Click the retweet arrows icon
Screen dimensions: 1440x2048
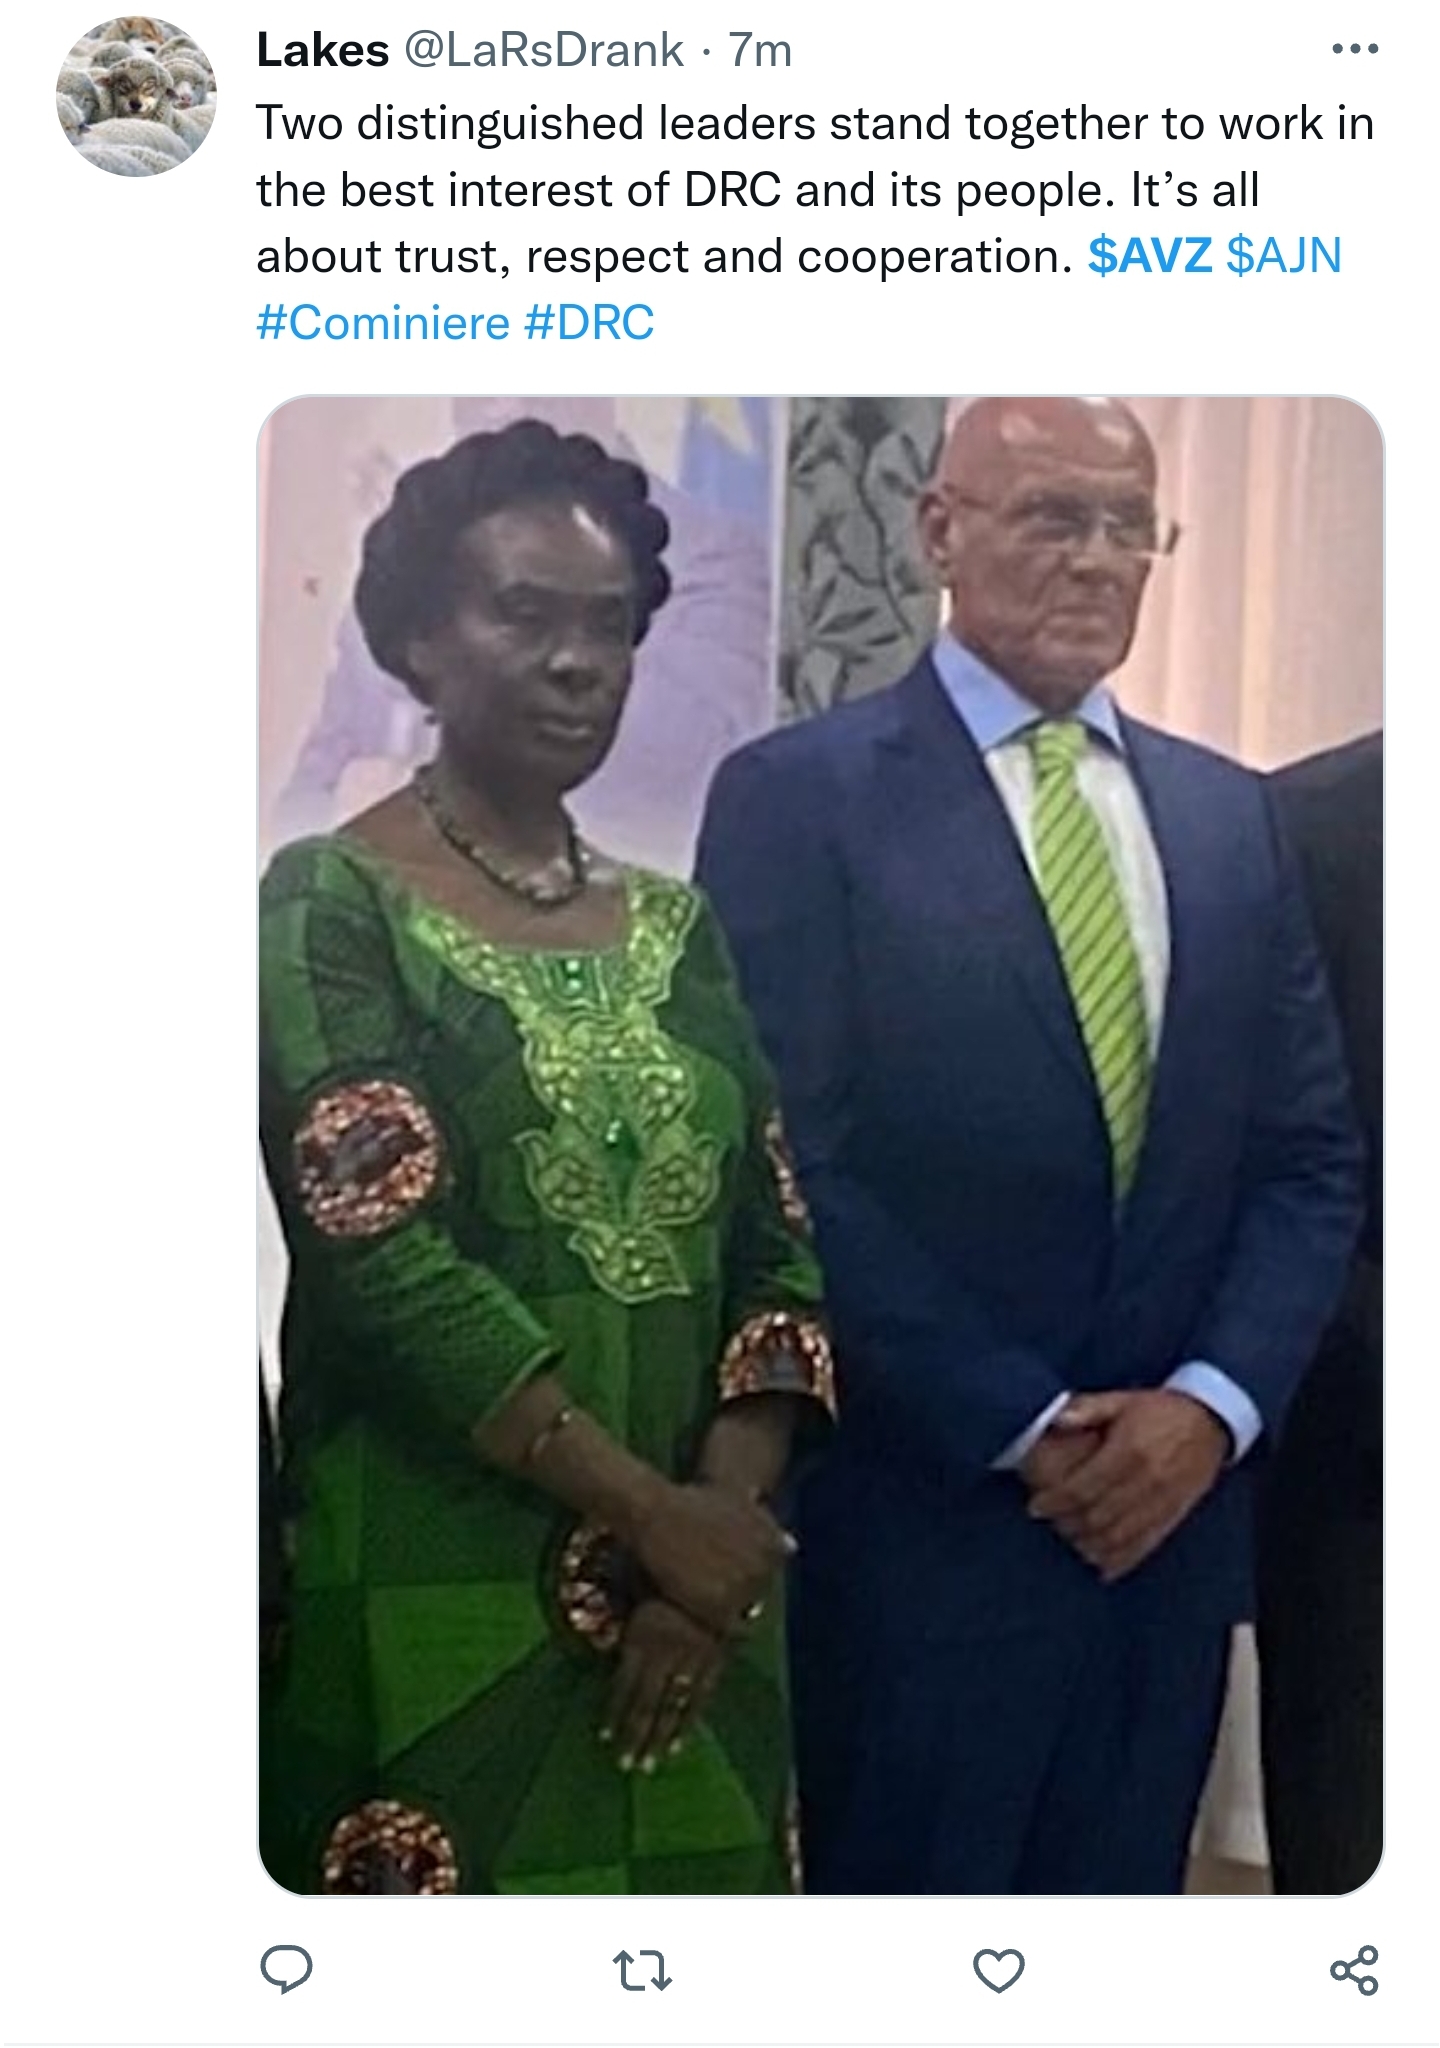click(x=641, y=1971)
